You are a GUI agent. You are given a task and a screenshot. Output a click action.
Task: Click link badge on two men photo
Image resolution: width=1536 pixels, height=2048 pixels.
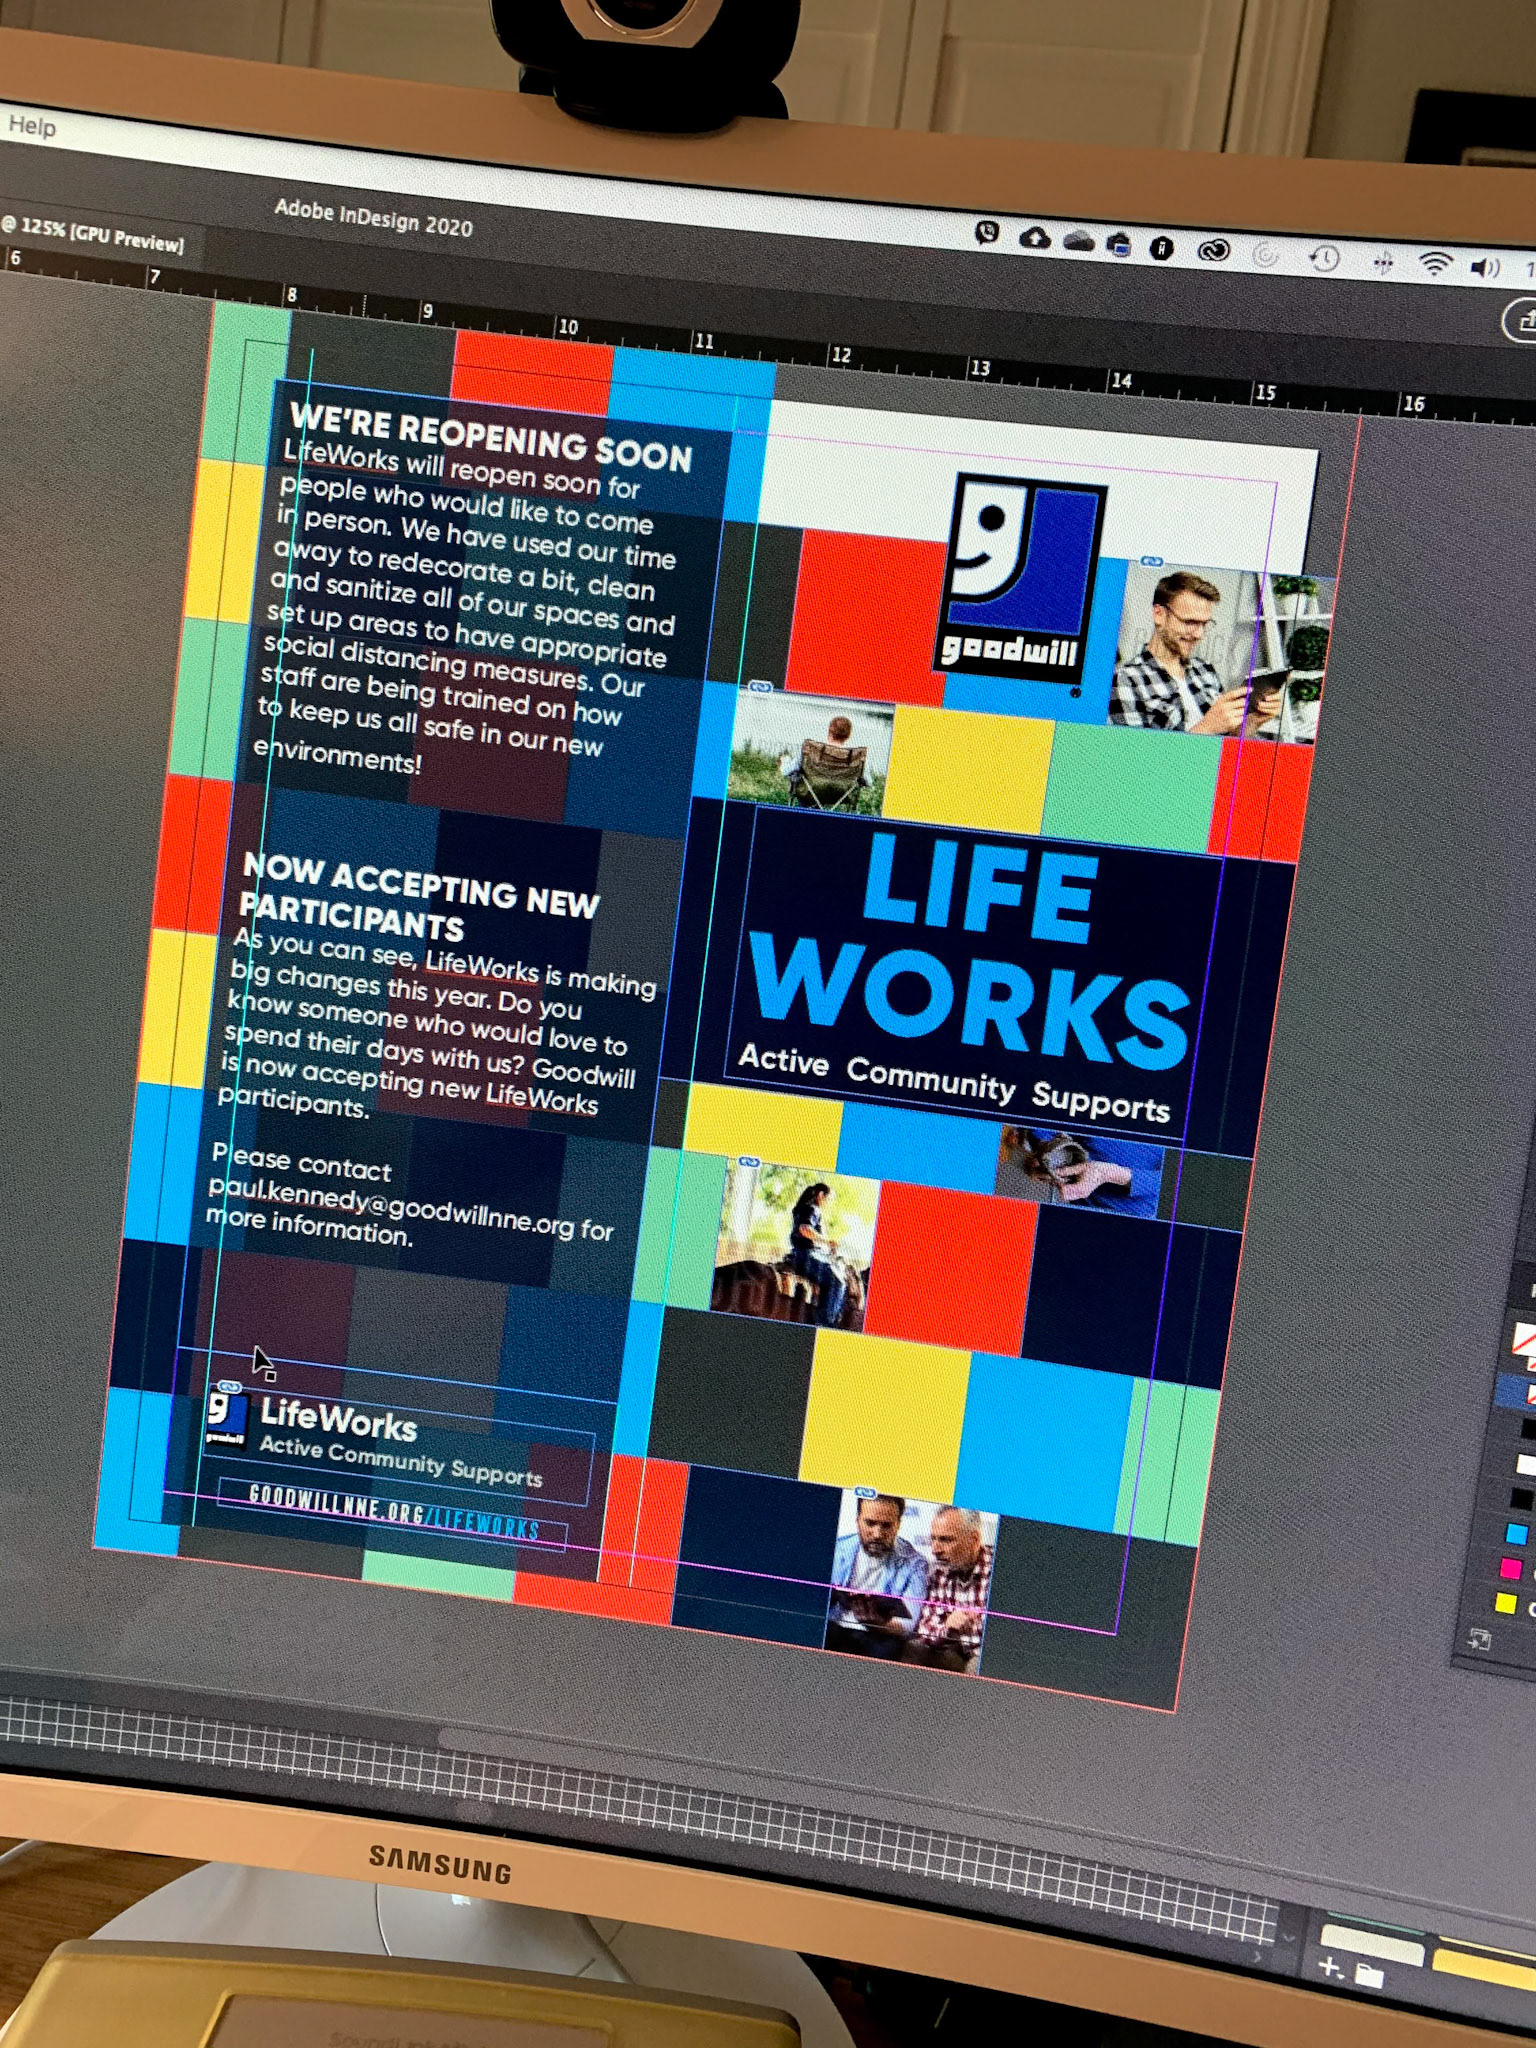865,1493
